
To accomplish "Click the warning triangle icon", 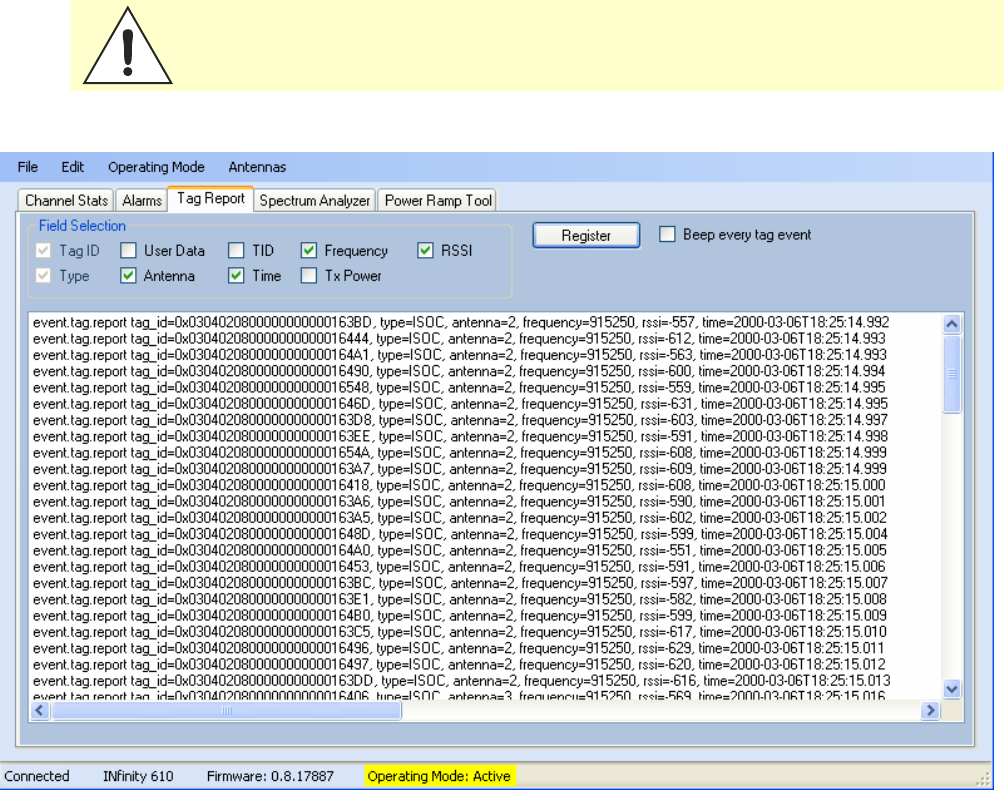I will (127, 46).
